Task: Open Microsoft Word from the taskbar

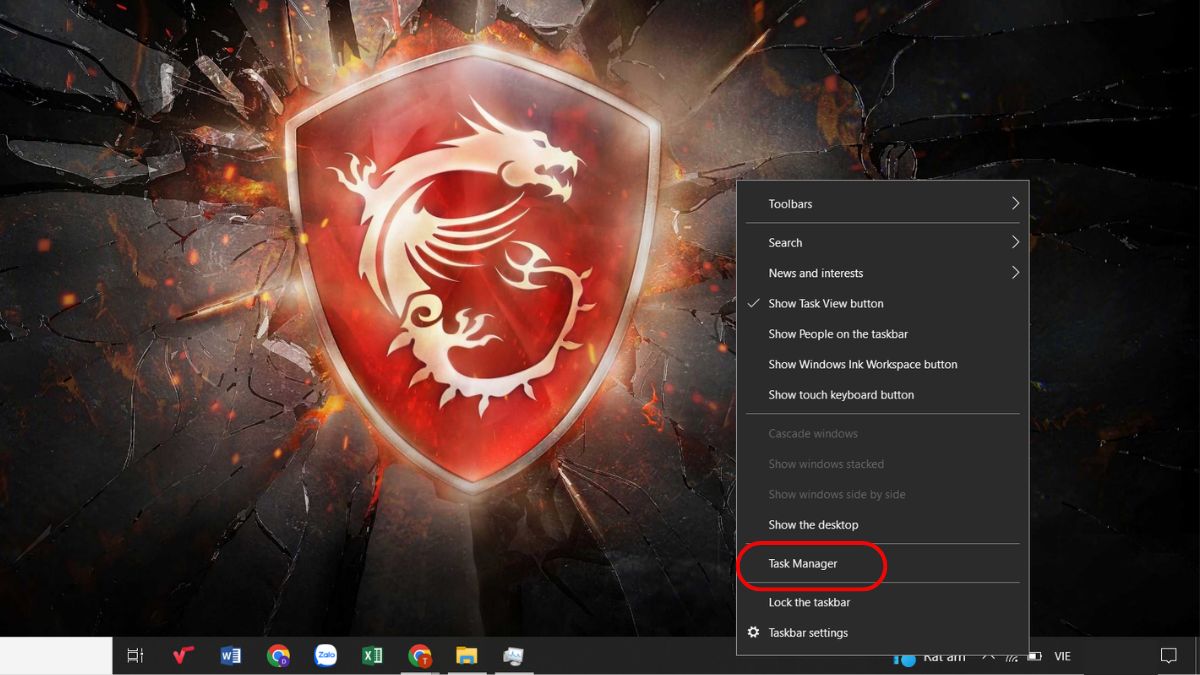Action: point(231,656)
